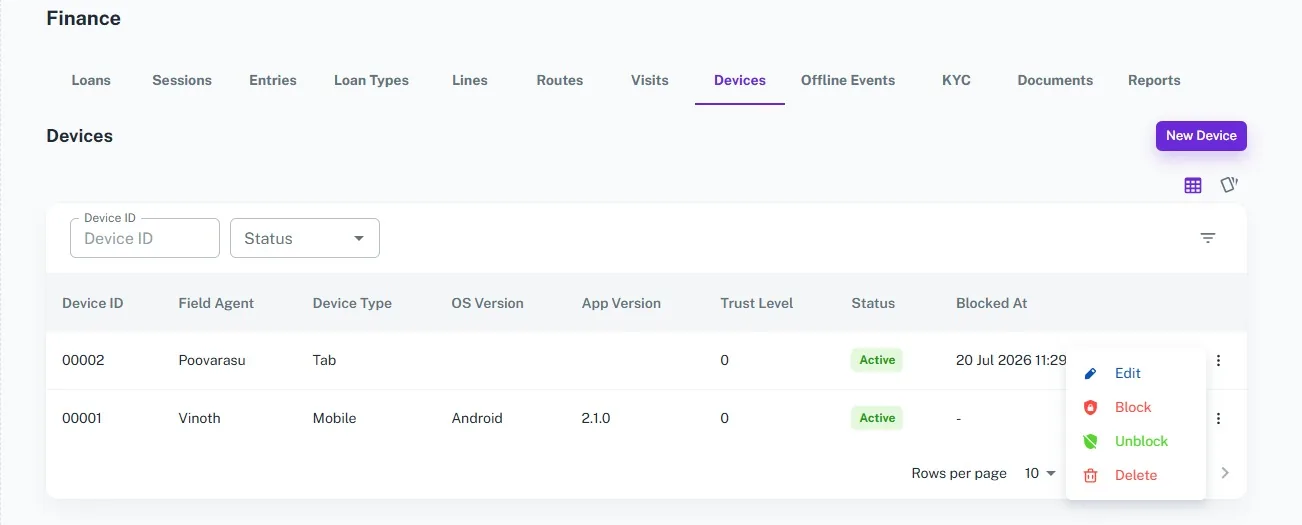Select the Devices tab

740,80
